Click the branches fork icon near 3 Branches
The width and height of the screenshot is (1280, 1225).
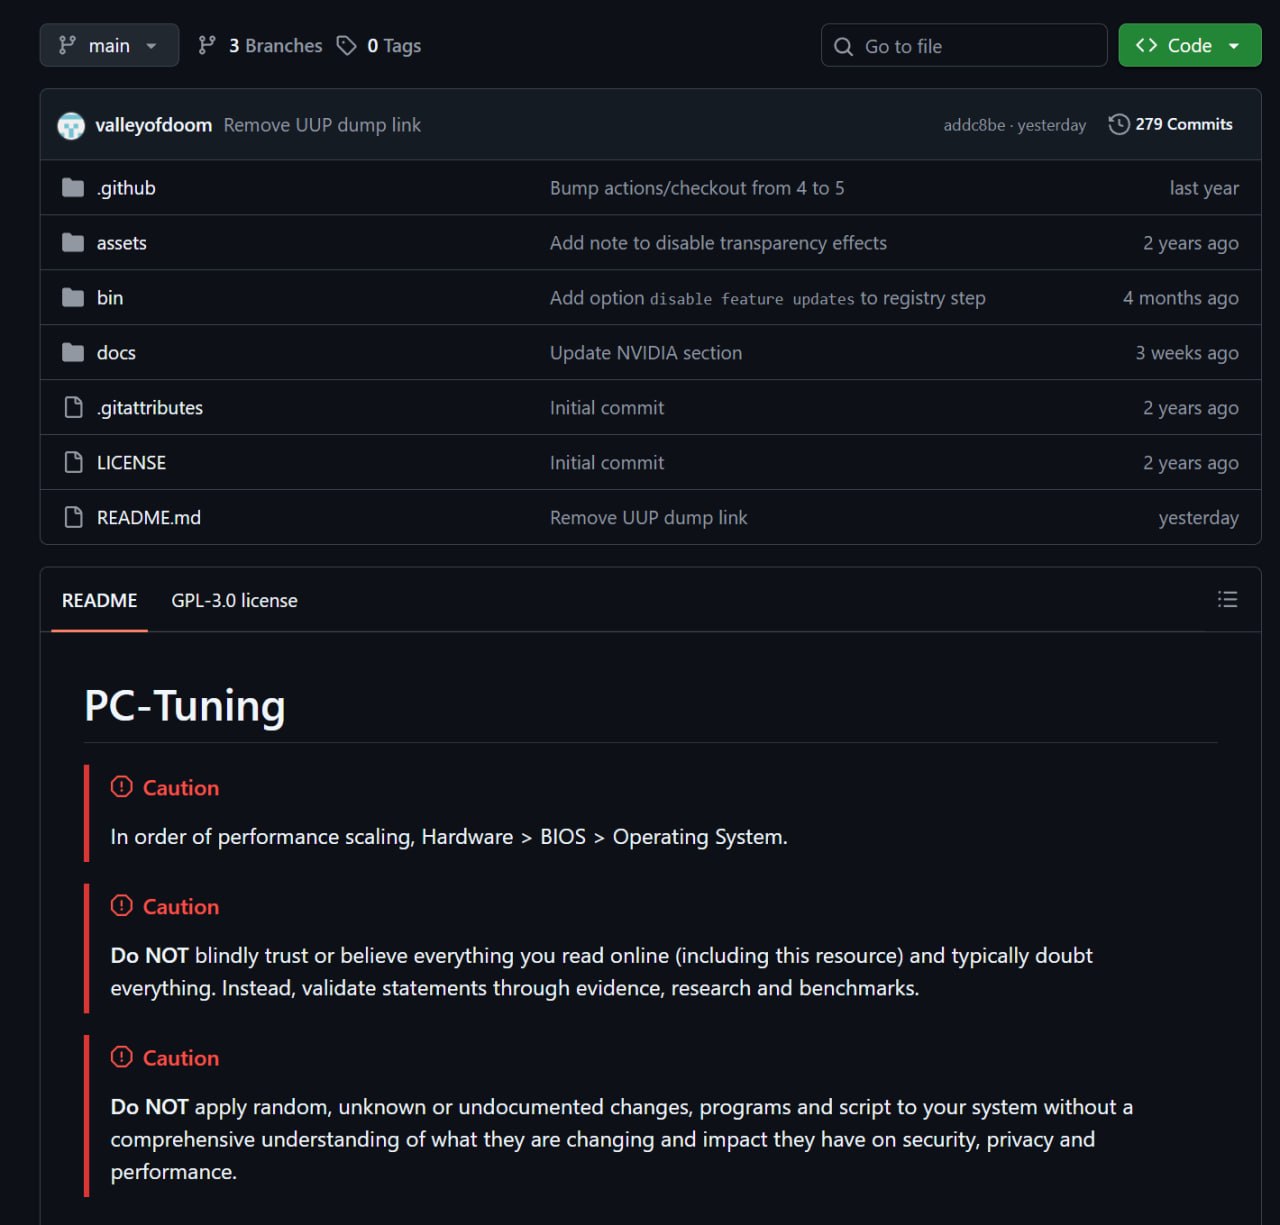click(207, 45)
